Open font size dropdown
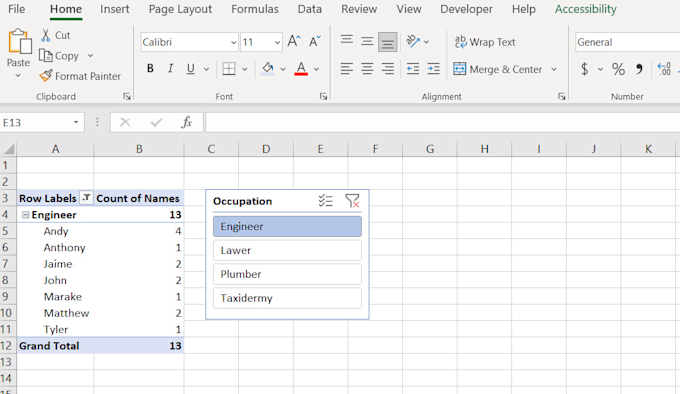 pos(277,42)
